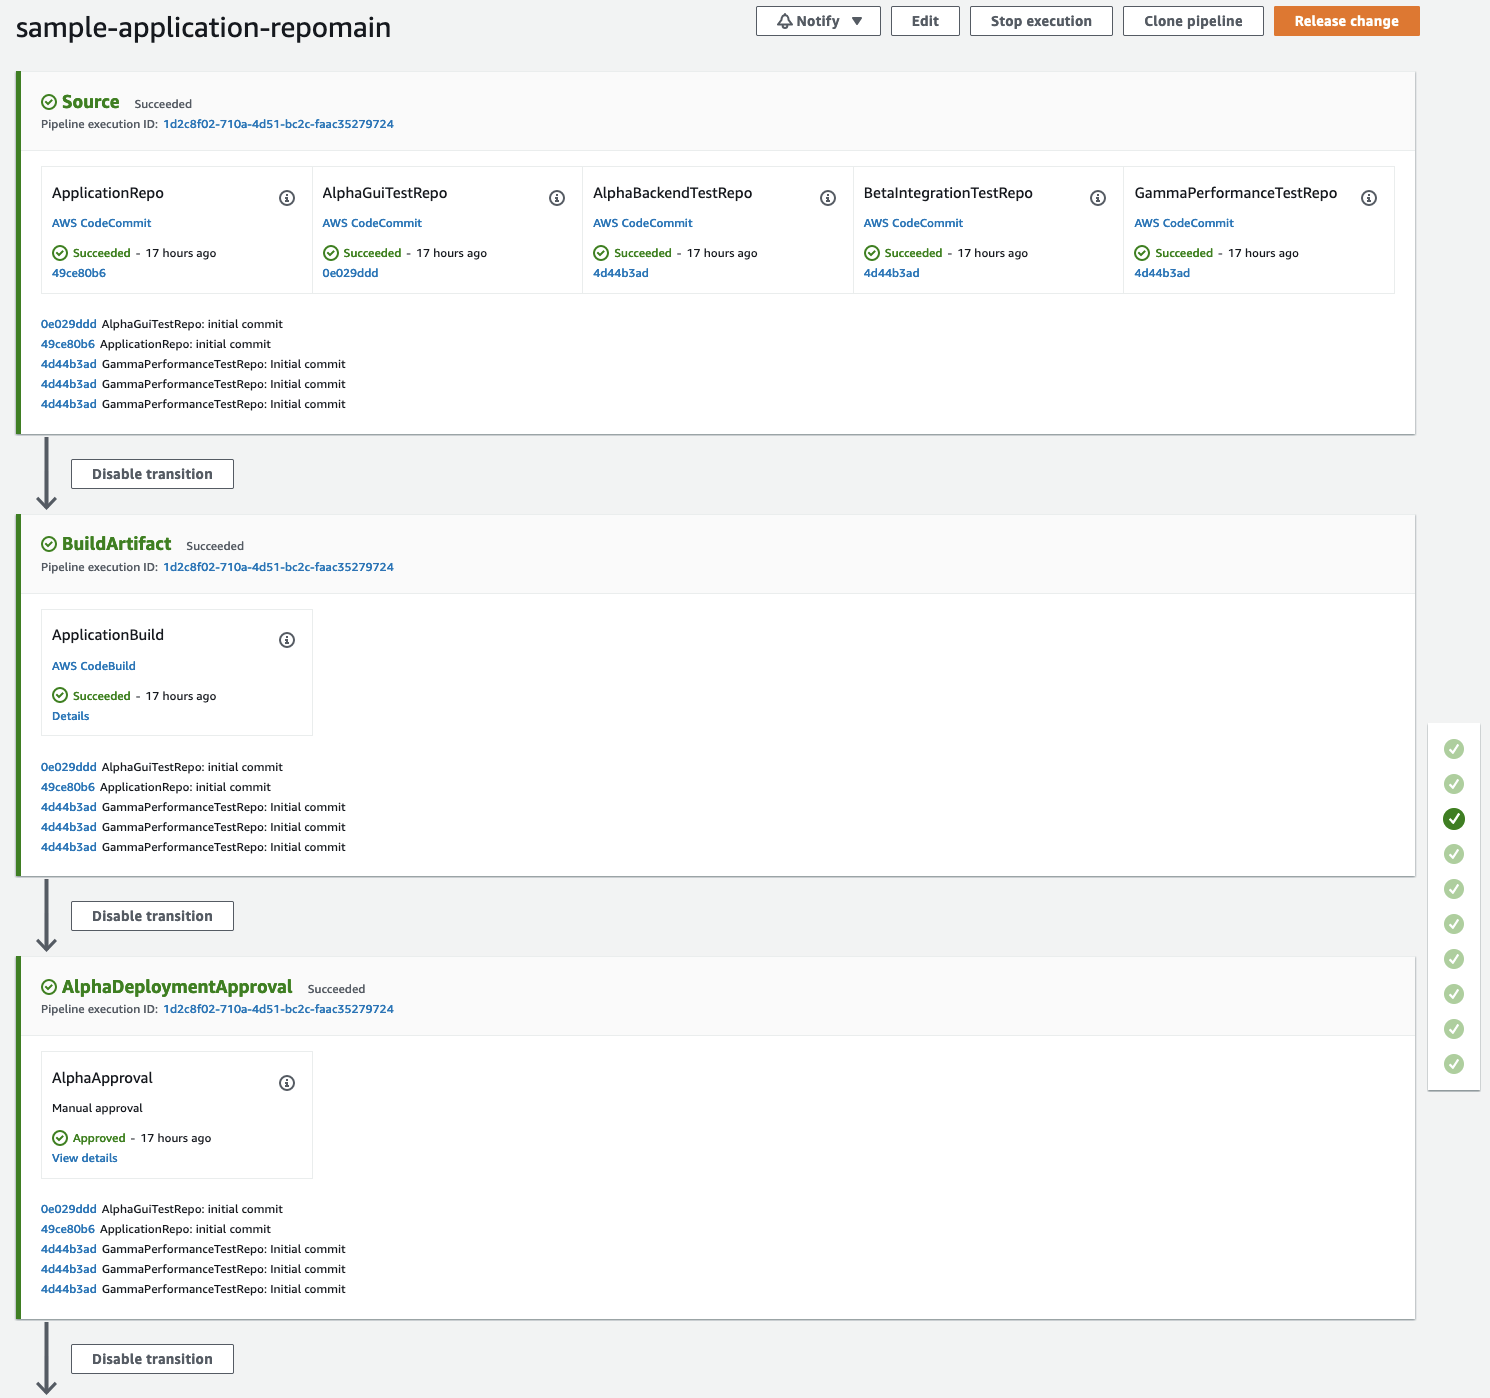Click the Succeeded check icon on ApplicationBuild card
Screen dimensions: 1490x1398
59,695
